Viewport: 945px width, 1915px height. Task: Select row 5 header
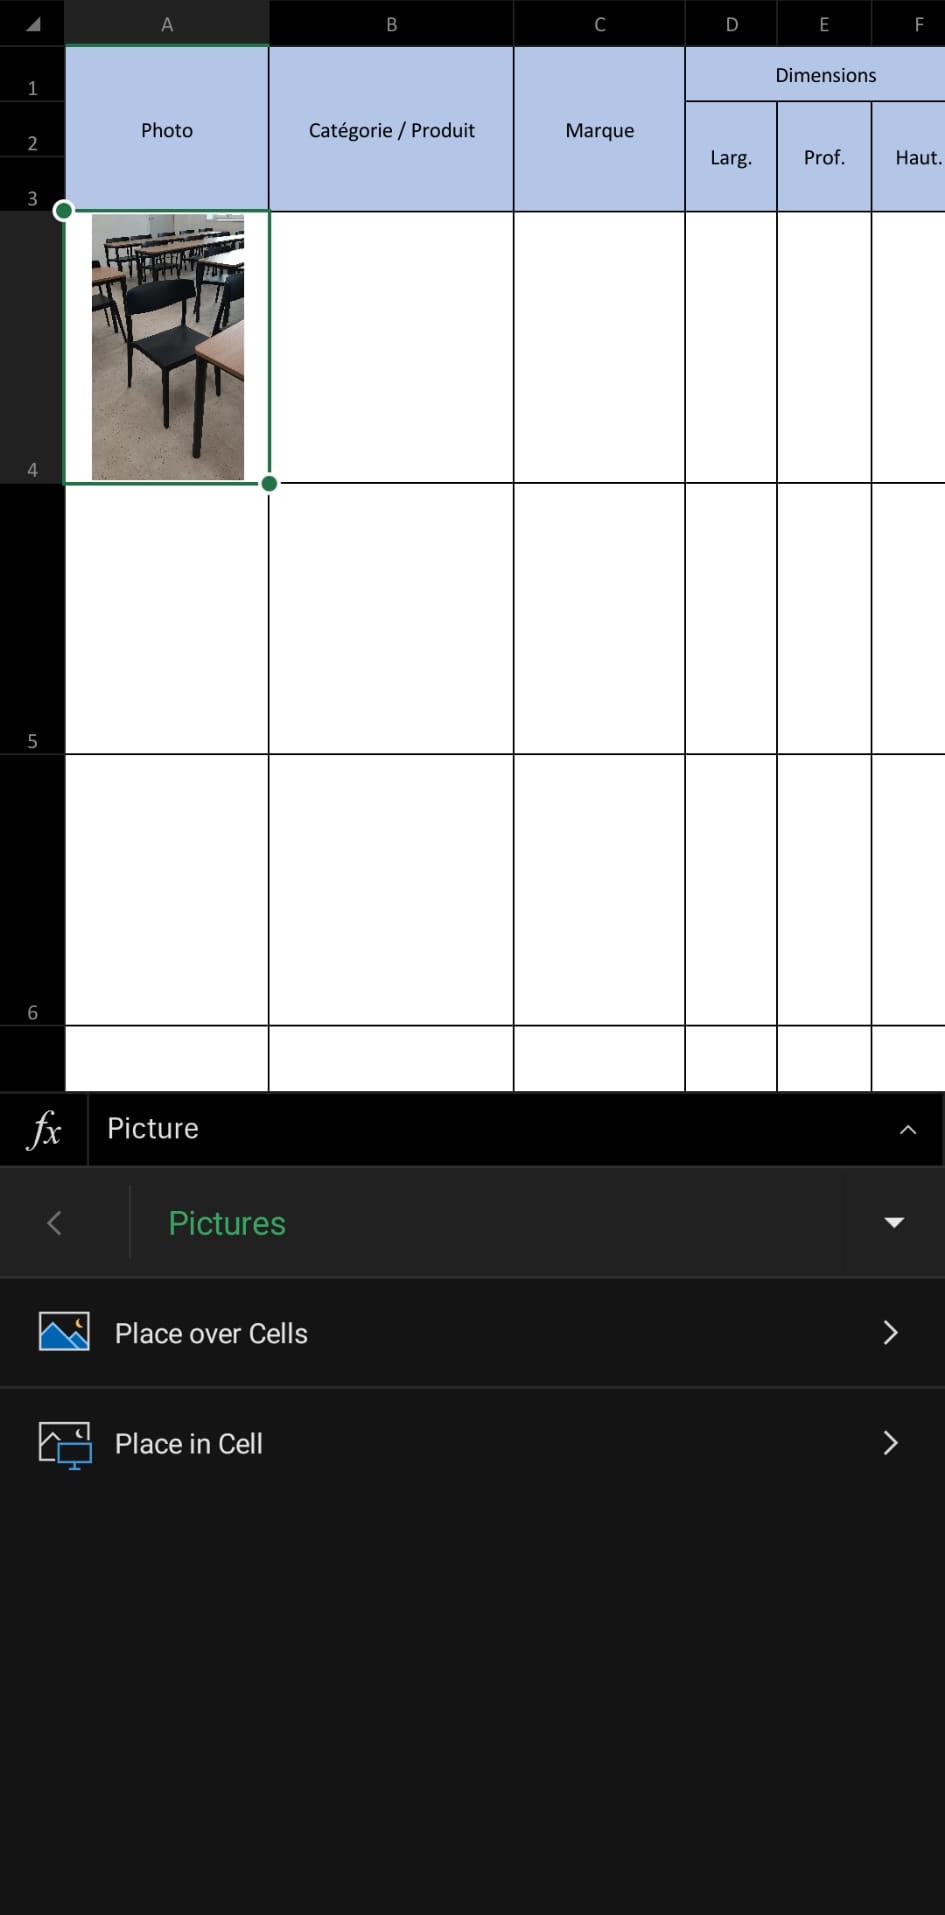32,619
